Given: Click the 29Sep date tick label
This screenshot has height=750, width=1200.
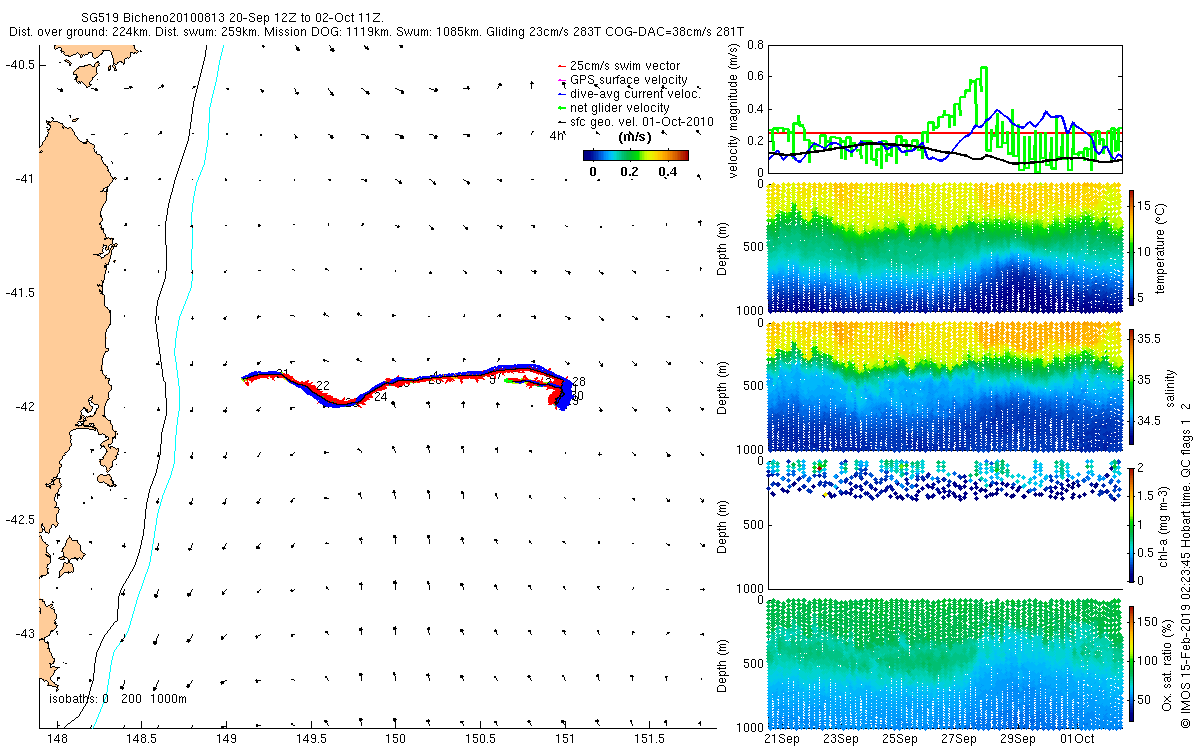Looking at the screenshot, I should coord(1018,739).
